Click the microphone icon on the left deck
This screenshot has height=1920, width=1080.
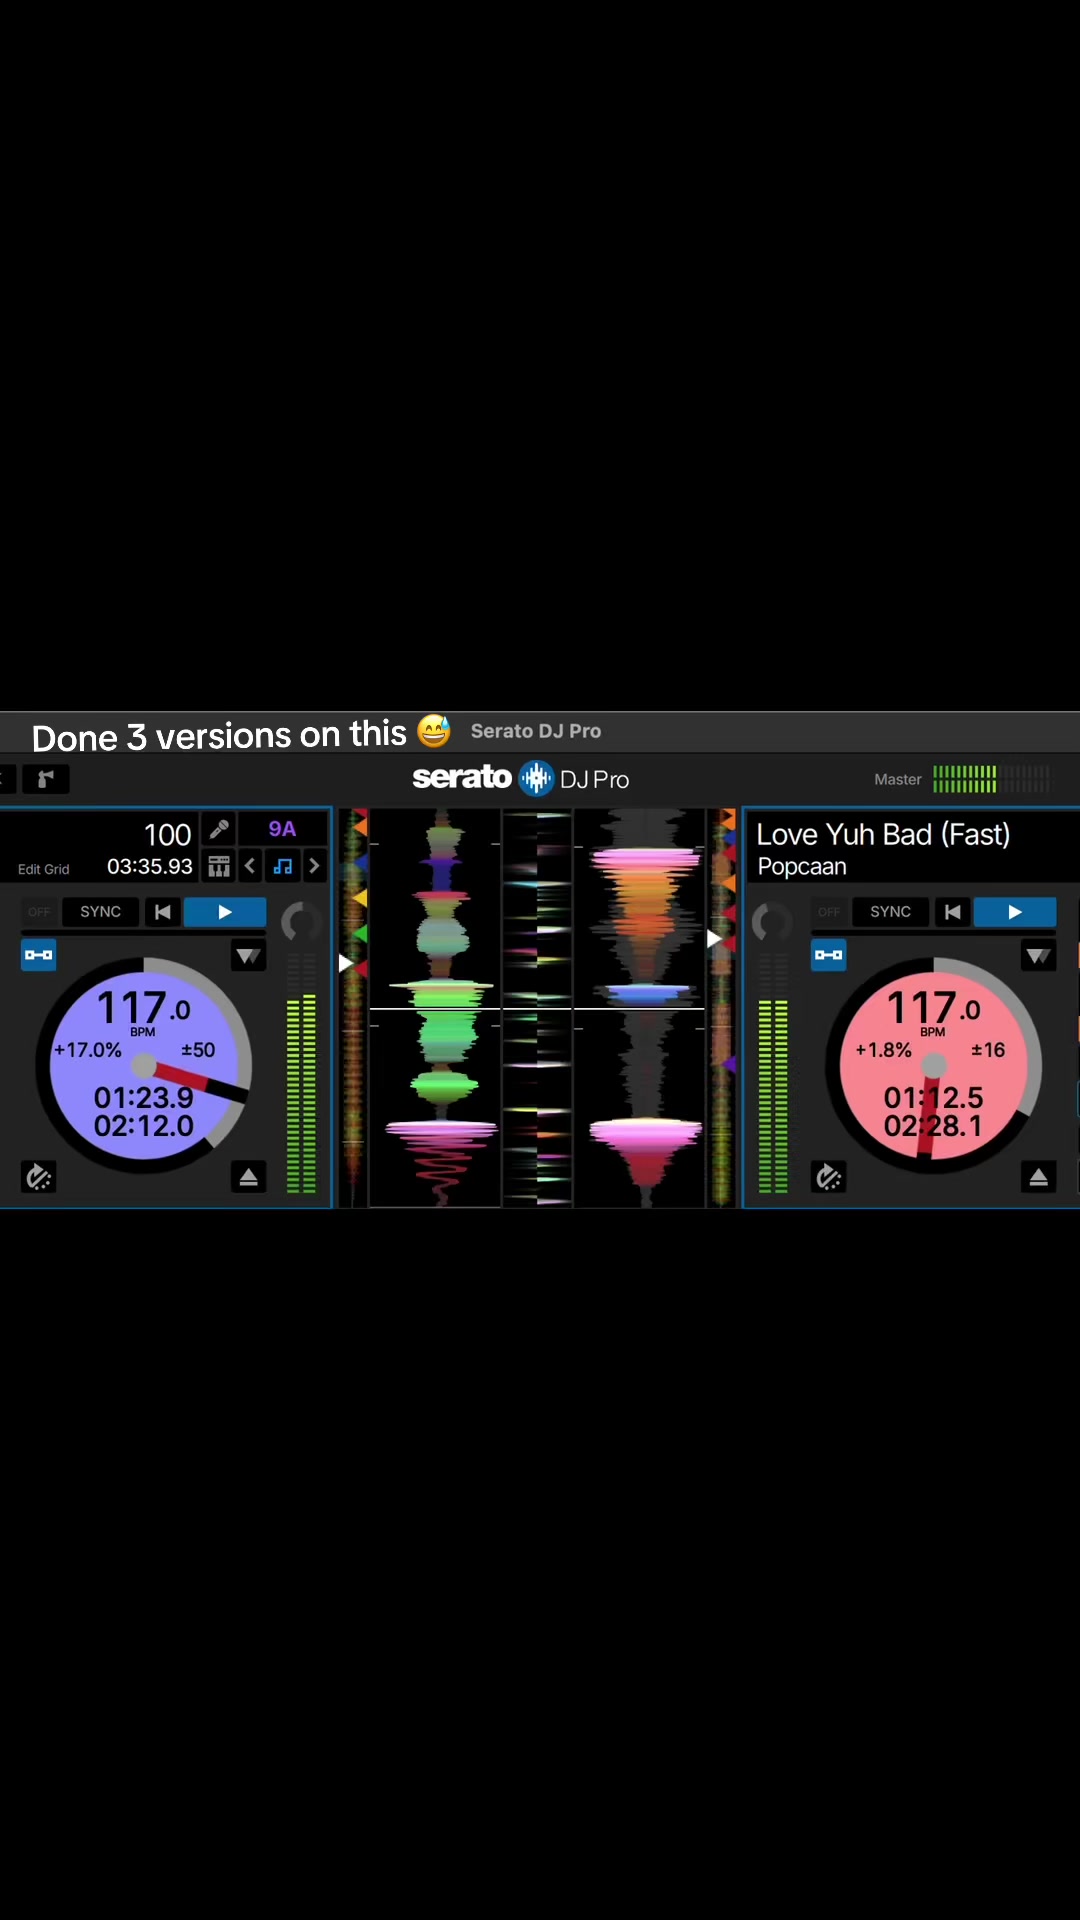[x=219, y=829]
